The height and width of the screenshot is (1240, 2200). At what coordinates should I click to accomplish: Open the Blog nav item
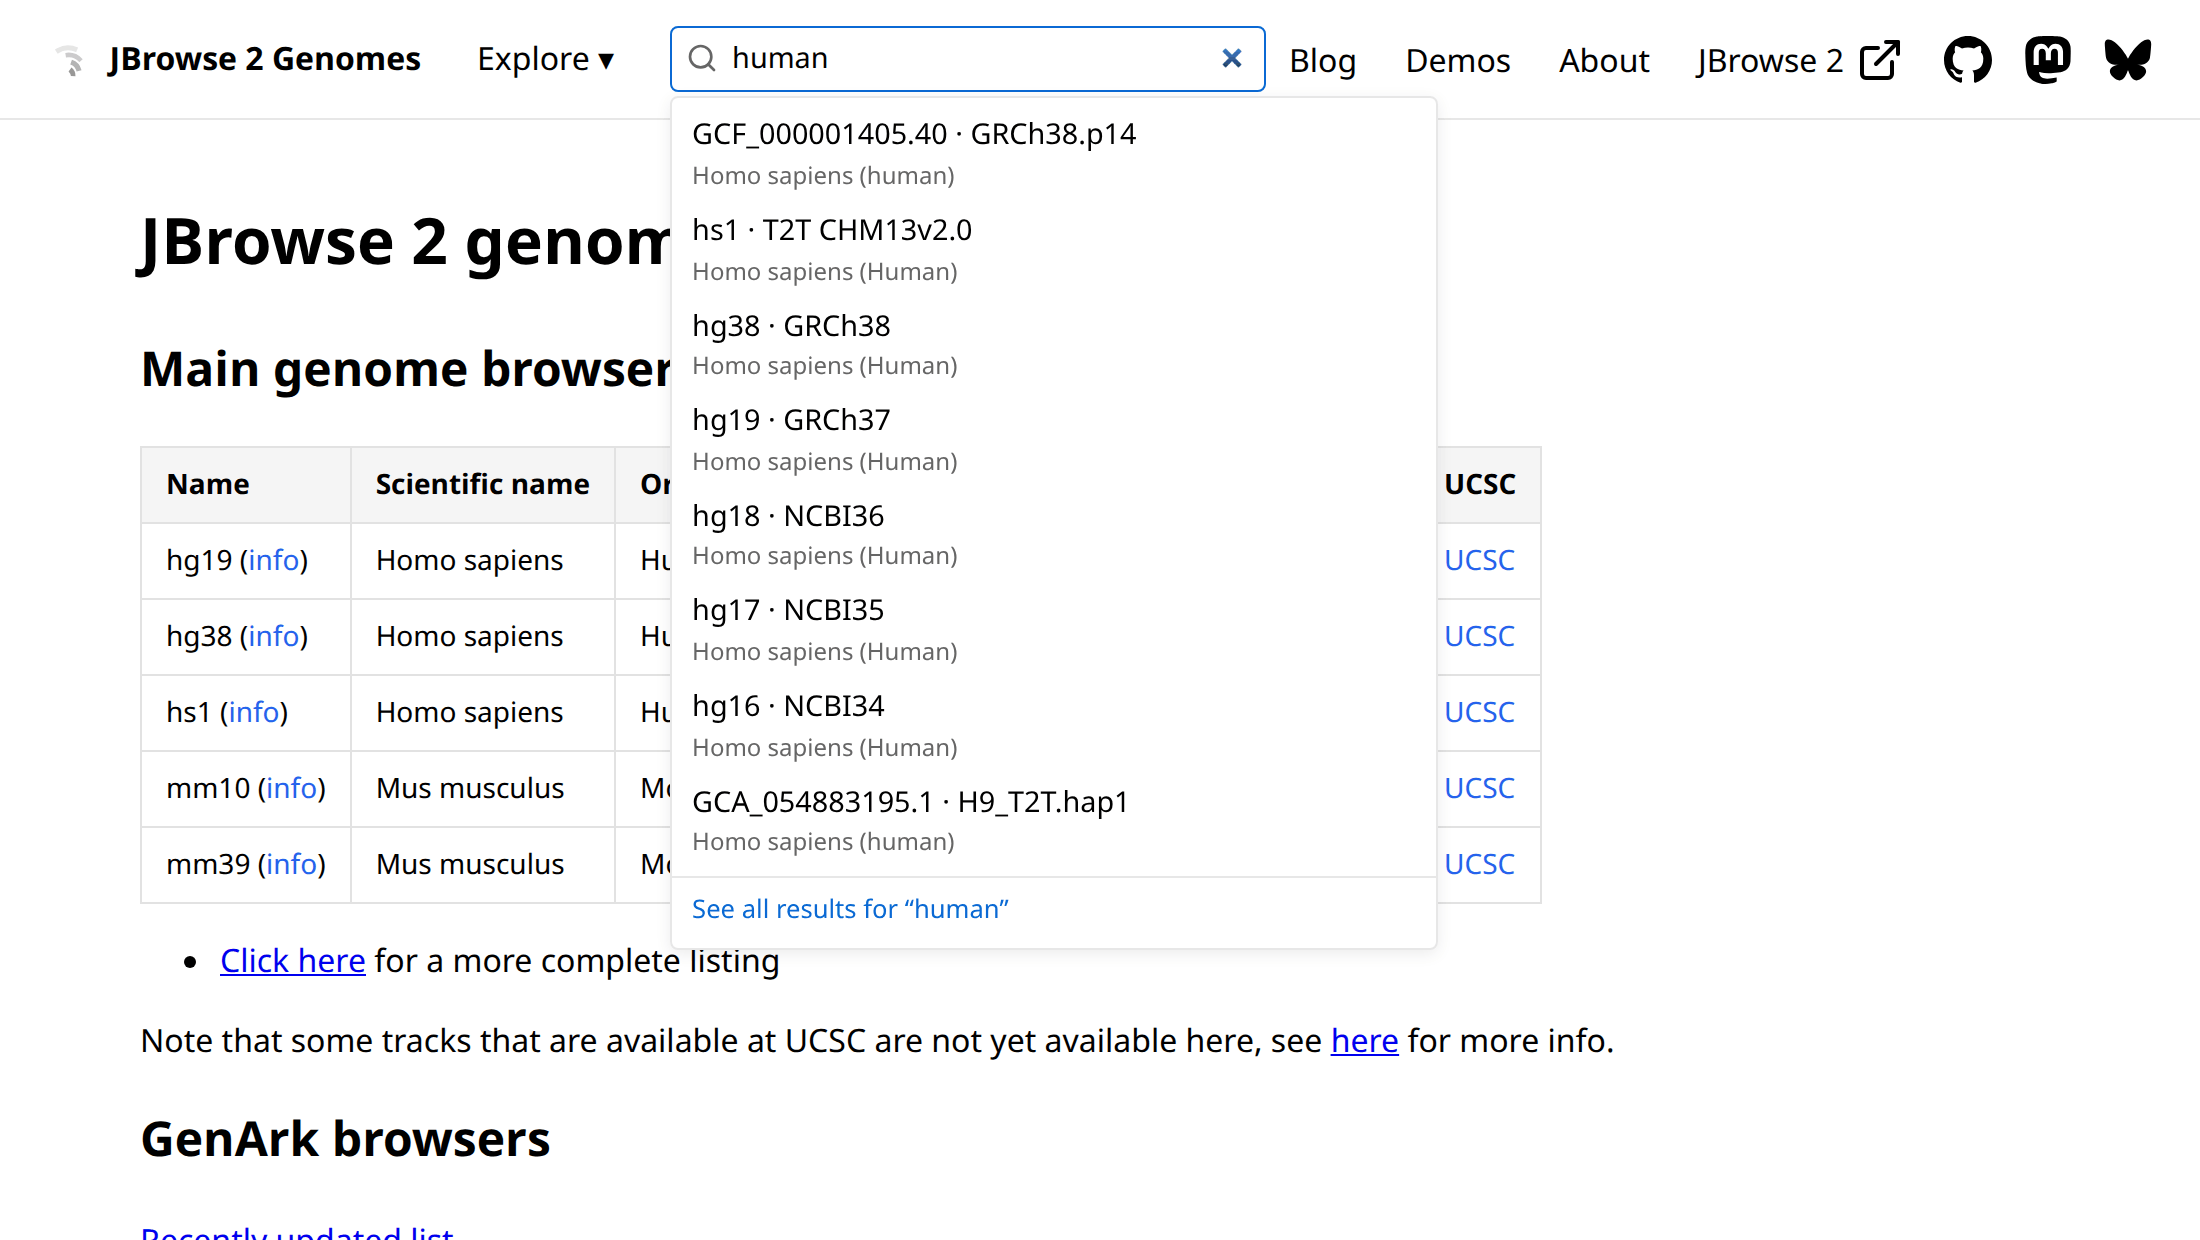(1322, 60)
